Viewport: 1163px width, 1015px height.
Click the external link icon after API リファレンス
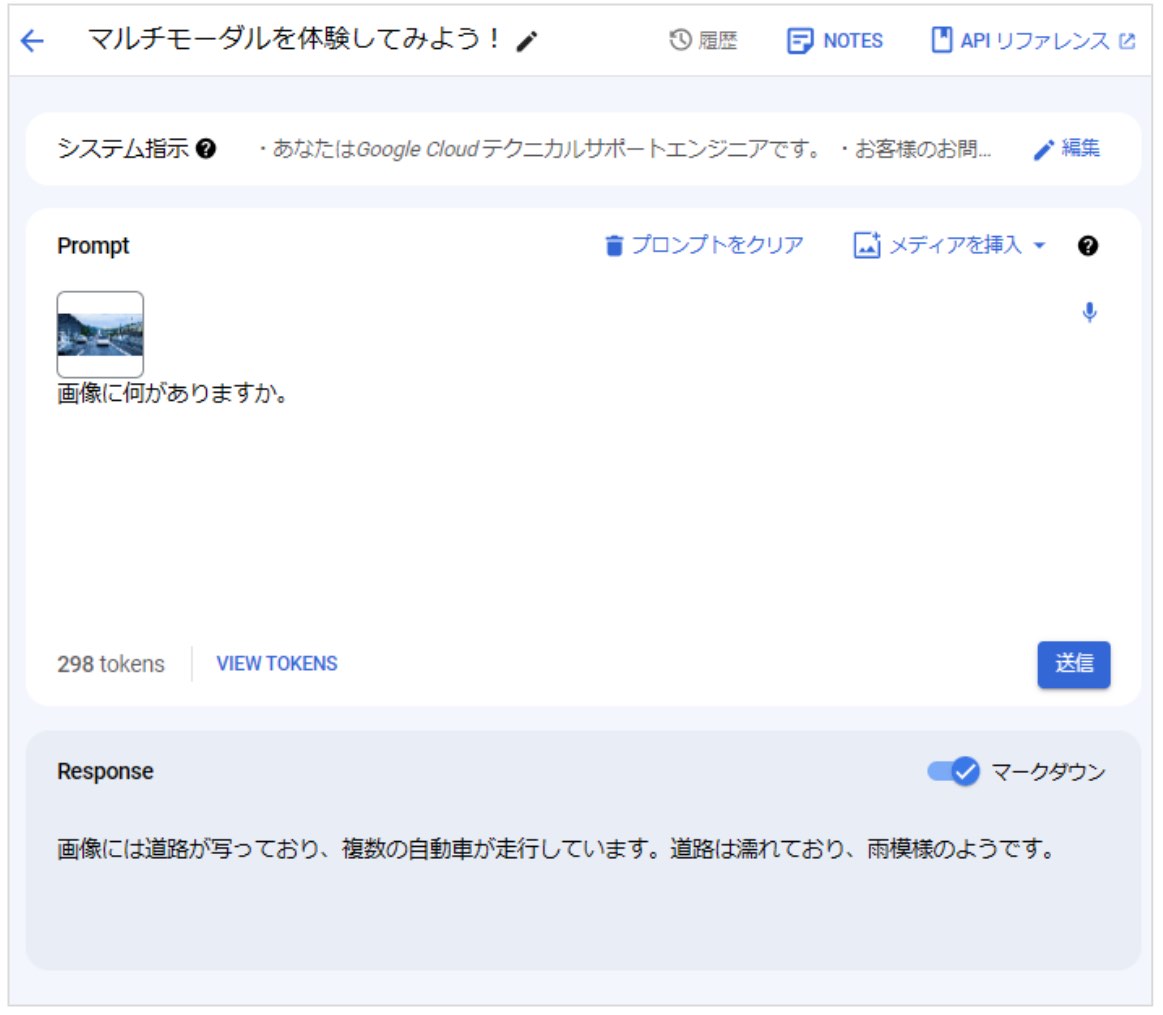pyautogui.click(x=1127, y=42)
